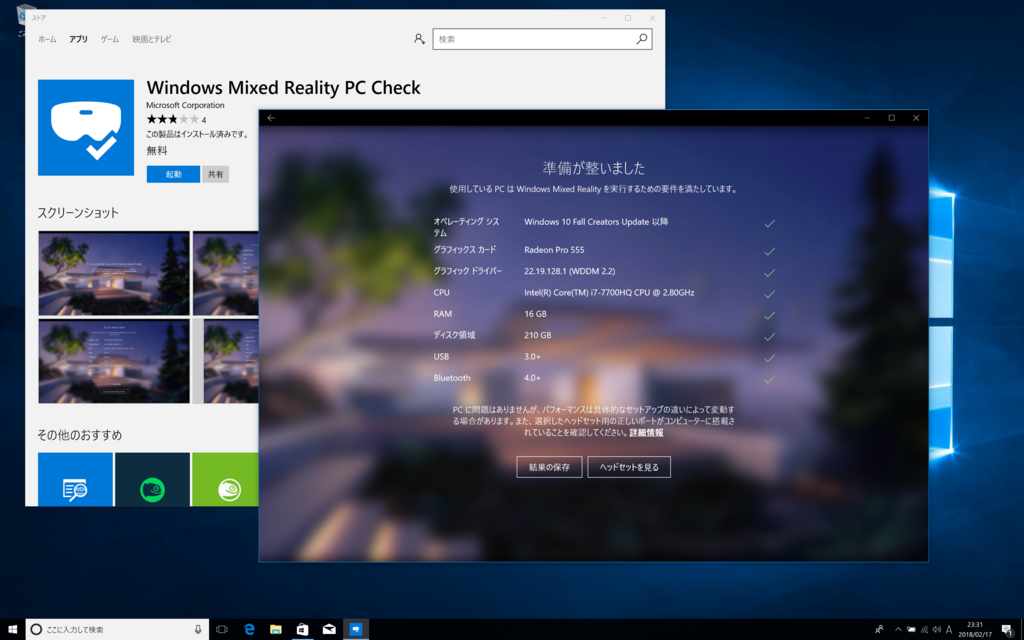Click the Windows 10 Fall Creators Update text
The image size is (1024, 640).
[x=596, y=221]
